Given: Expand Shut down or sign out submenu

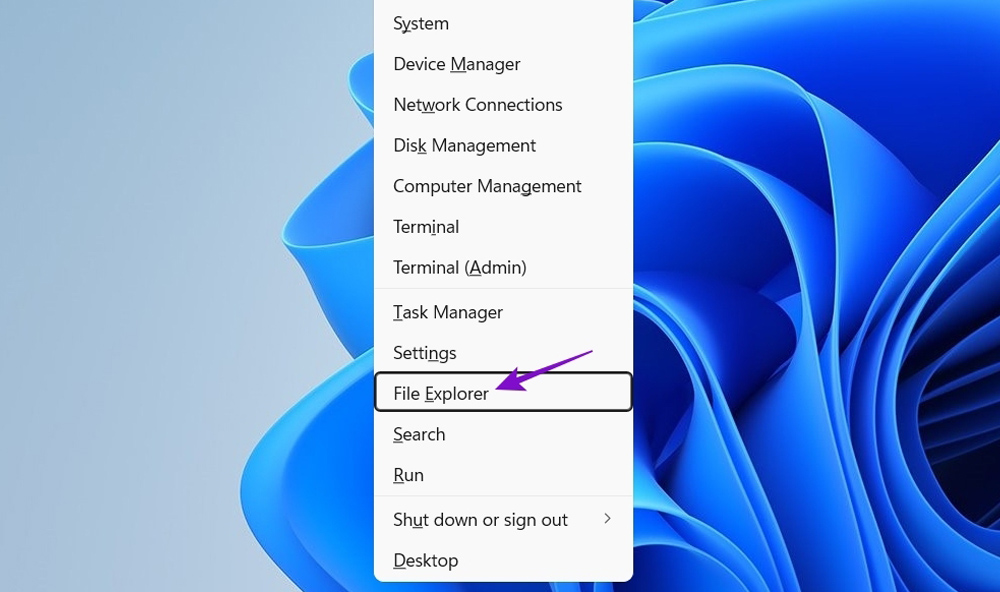Looking at the screenshot, I should [480, 520].
